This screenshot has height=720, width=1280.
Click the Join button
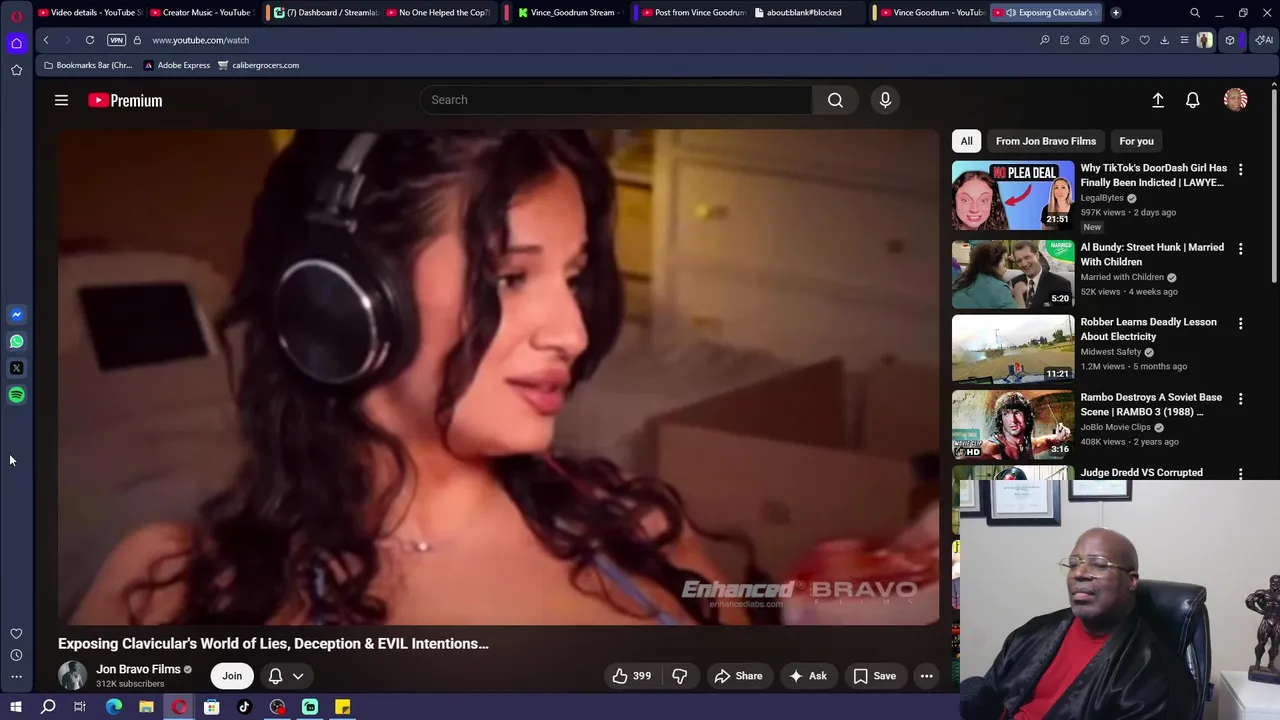(x=232, y=676)
